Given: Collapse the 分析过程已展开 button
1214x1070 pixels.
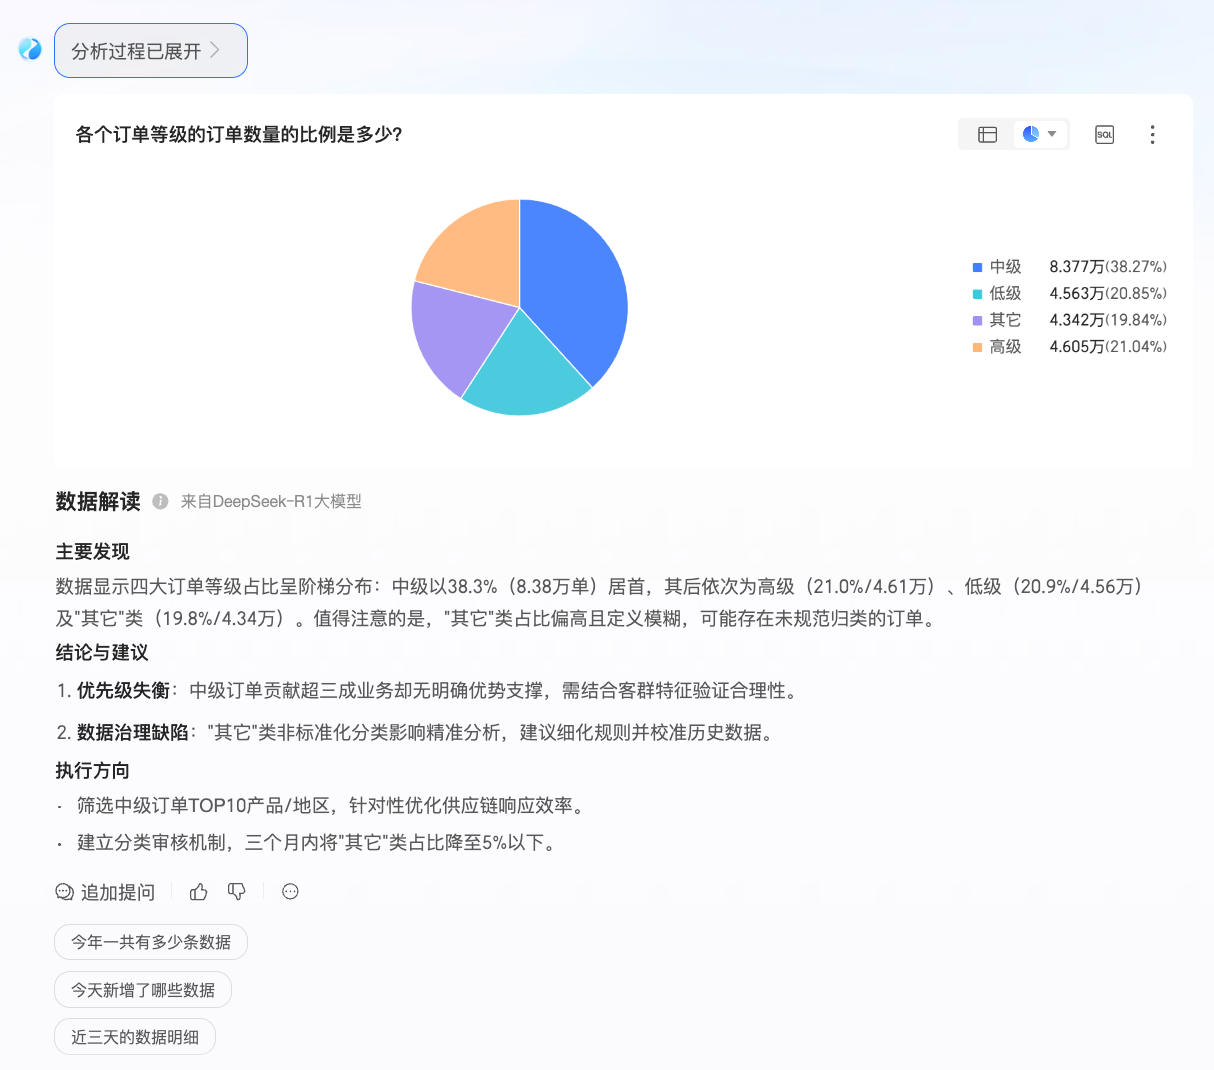Looking at the screenshot, I should click(151, 51).
